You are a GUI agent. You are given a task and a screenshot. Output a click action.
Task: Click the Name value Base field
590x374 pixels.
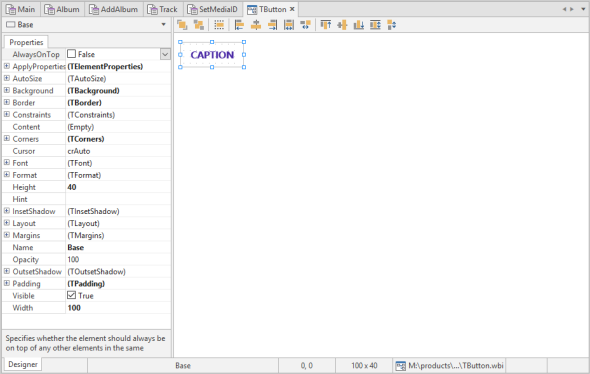pos(118,247)
